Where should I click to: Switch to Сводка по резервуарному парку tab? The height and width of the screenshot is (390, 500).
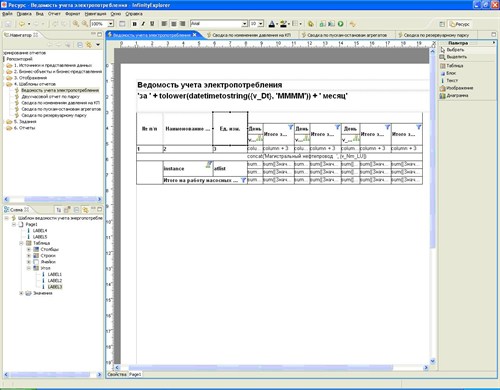pyautogui.click(x=436, y=35)
